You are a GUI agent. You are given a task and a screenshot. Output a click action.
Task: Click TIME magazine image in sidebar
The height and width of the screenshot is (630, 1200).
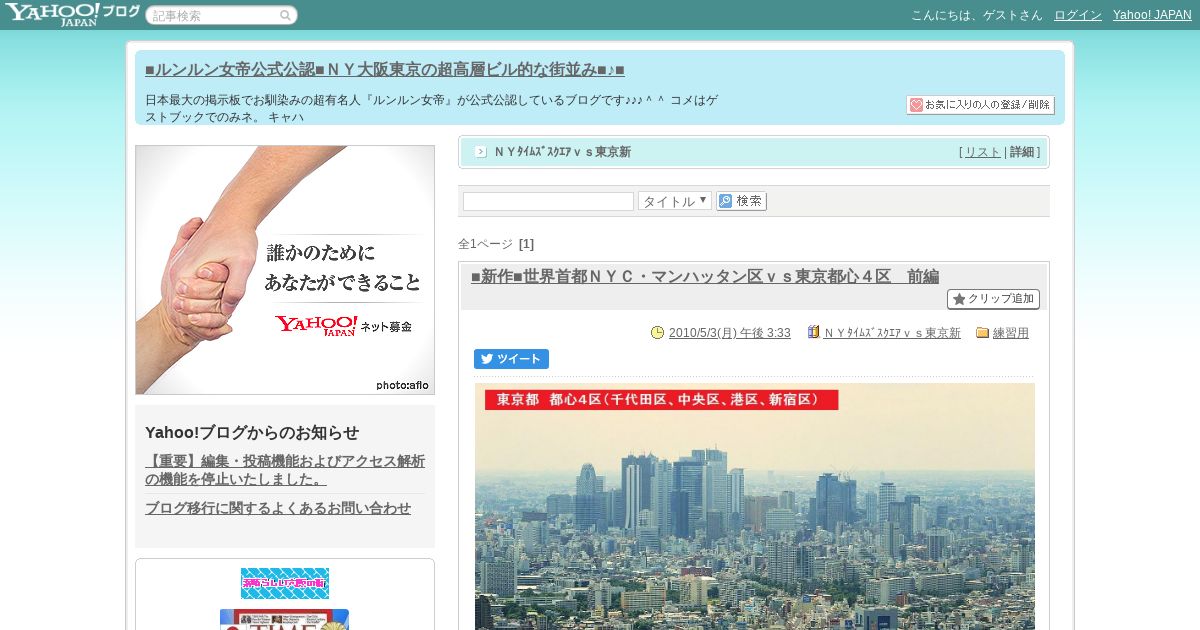[284, 620]
